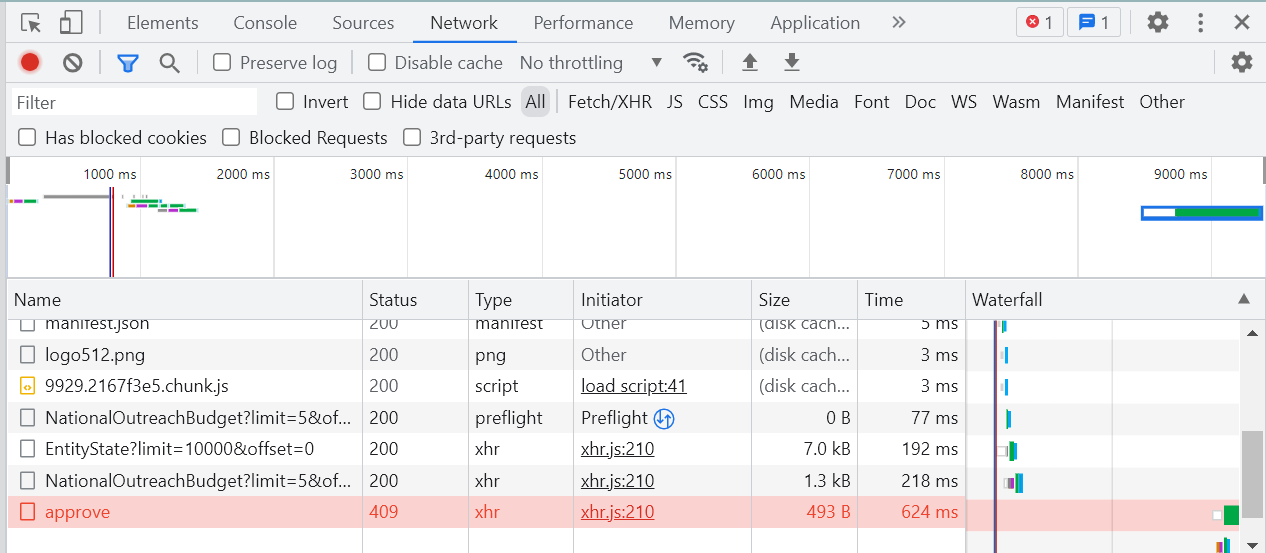Switch to the Console tab

[265, 22]
